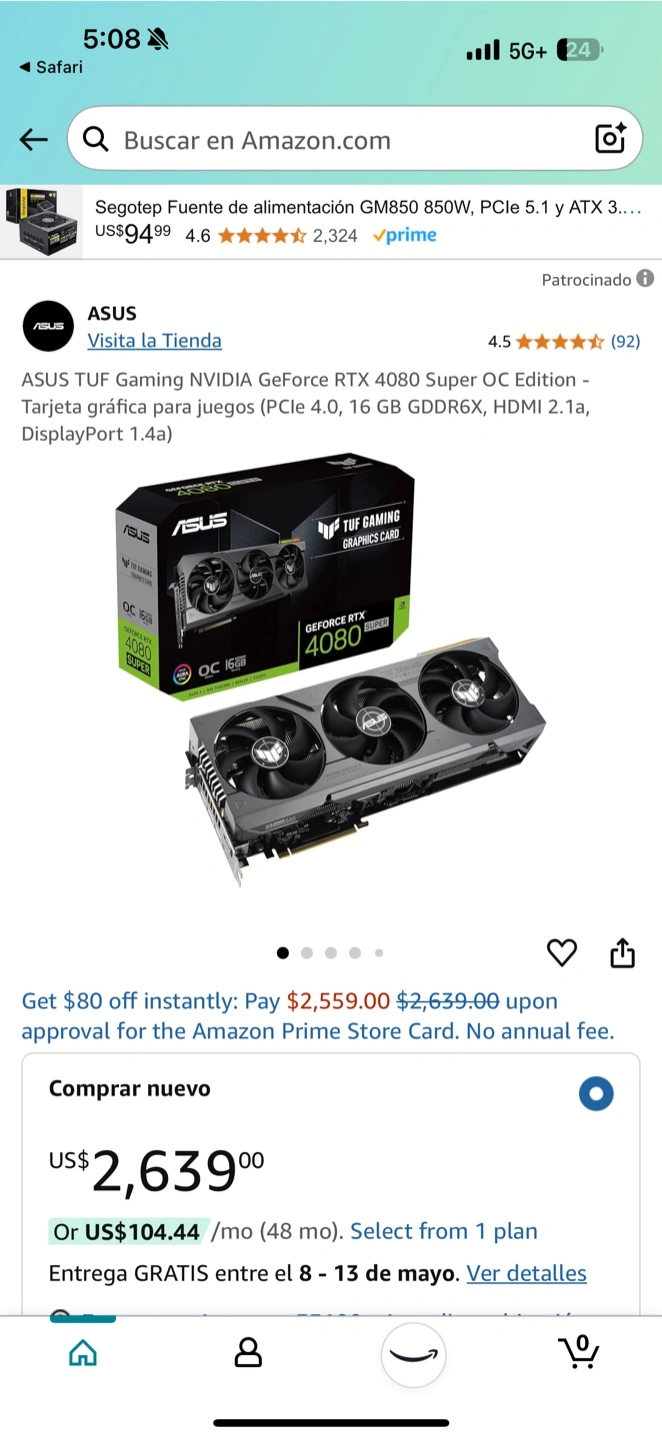Tap the Patrocinado info icon

click(x=646, y=279)
